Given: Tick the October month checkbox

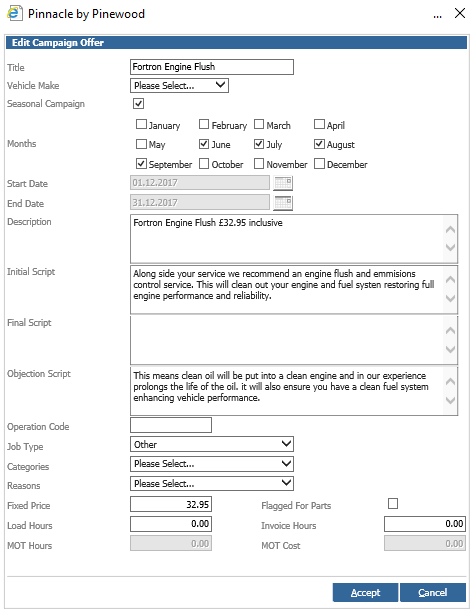Looking at the screenshot, I should [204, 163].
